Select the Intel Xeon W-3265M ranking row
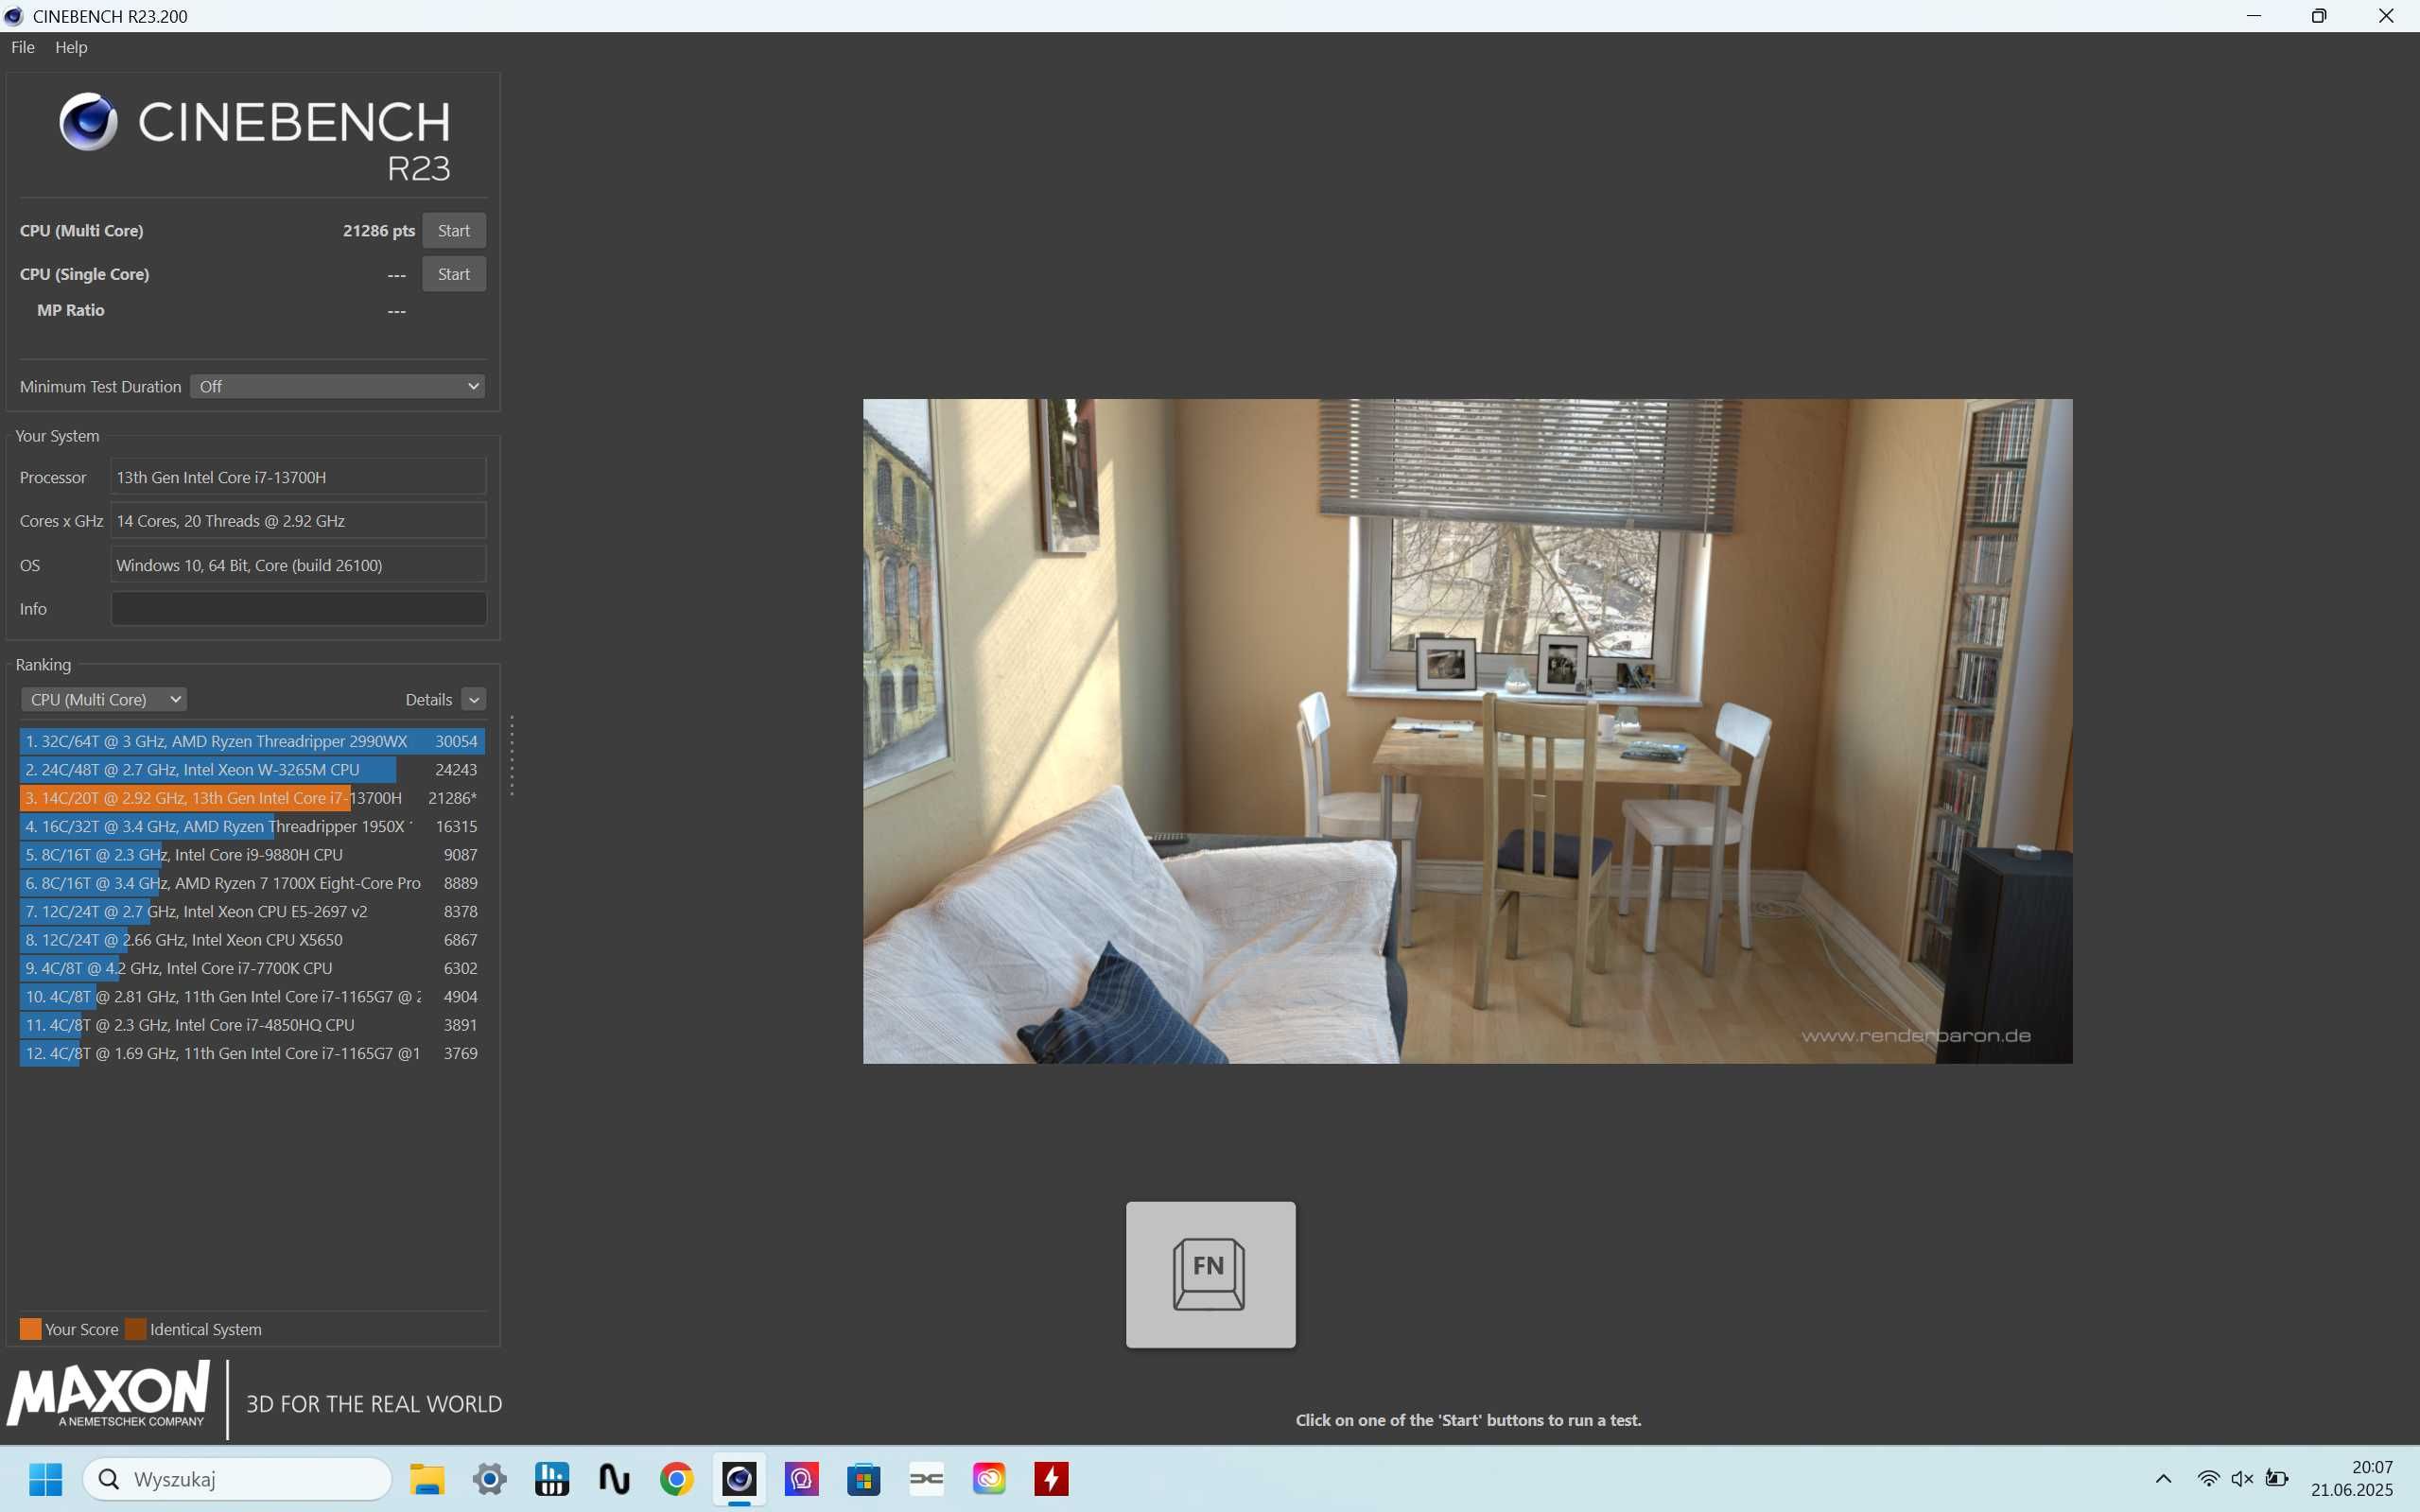Screen dimensions: 2420x1512 click(252, 770)
